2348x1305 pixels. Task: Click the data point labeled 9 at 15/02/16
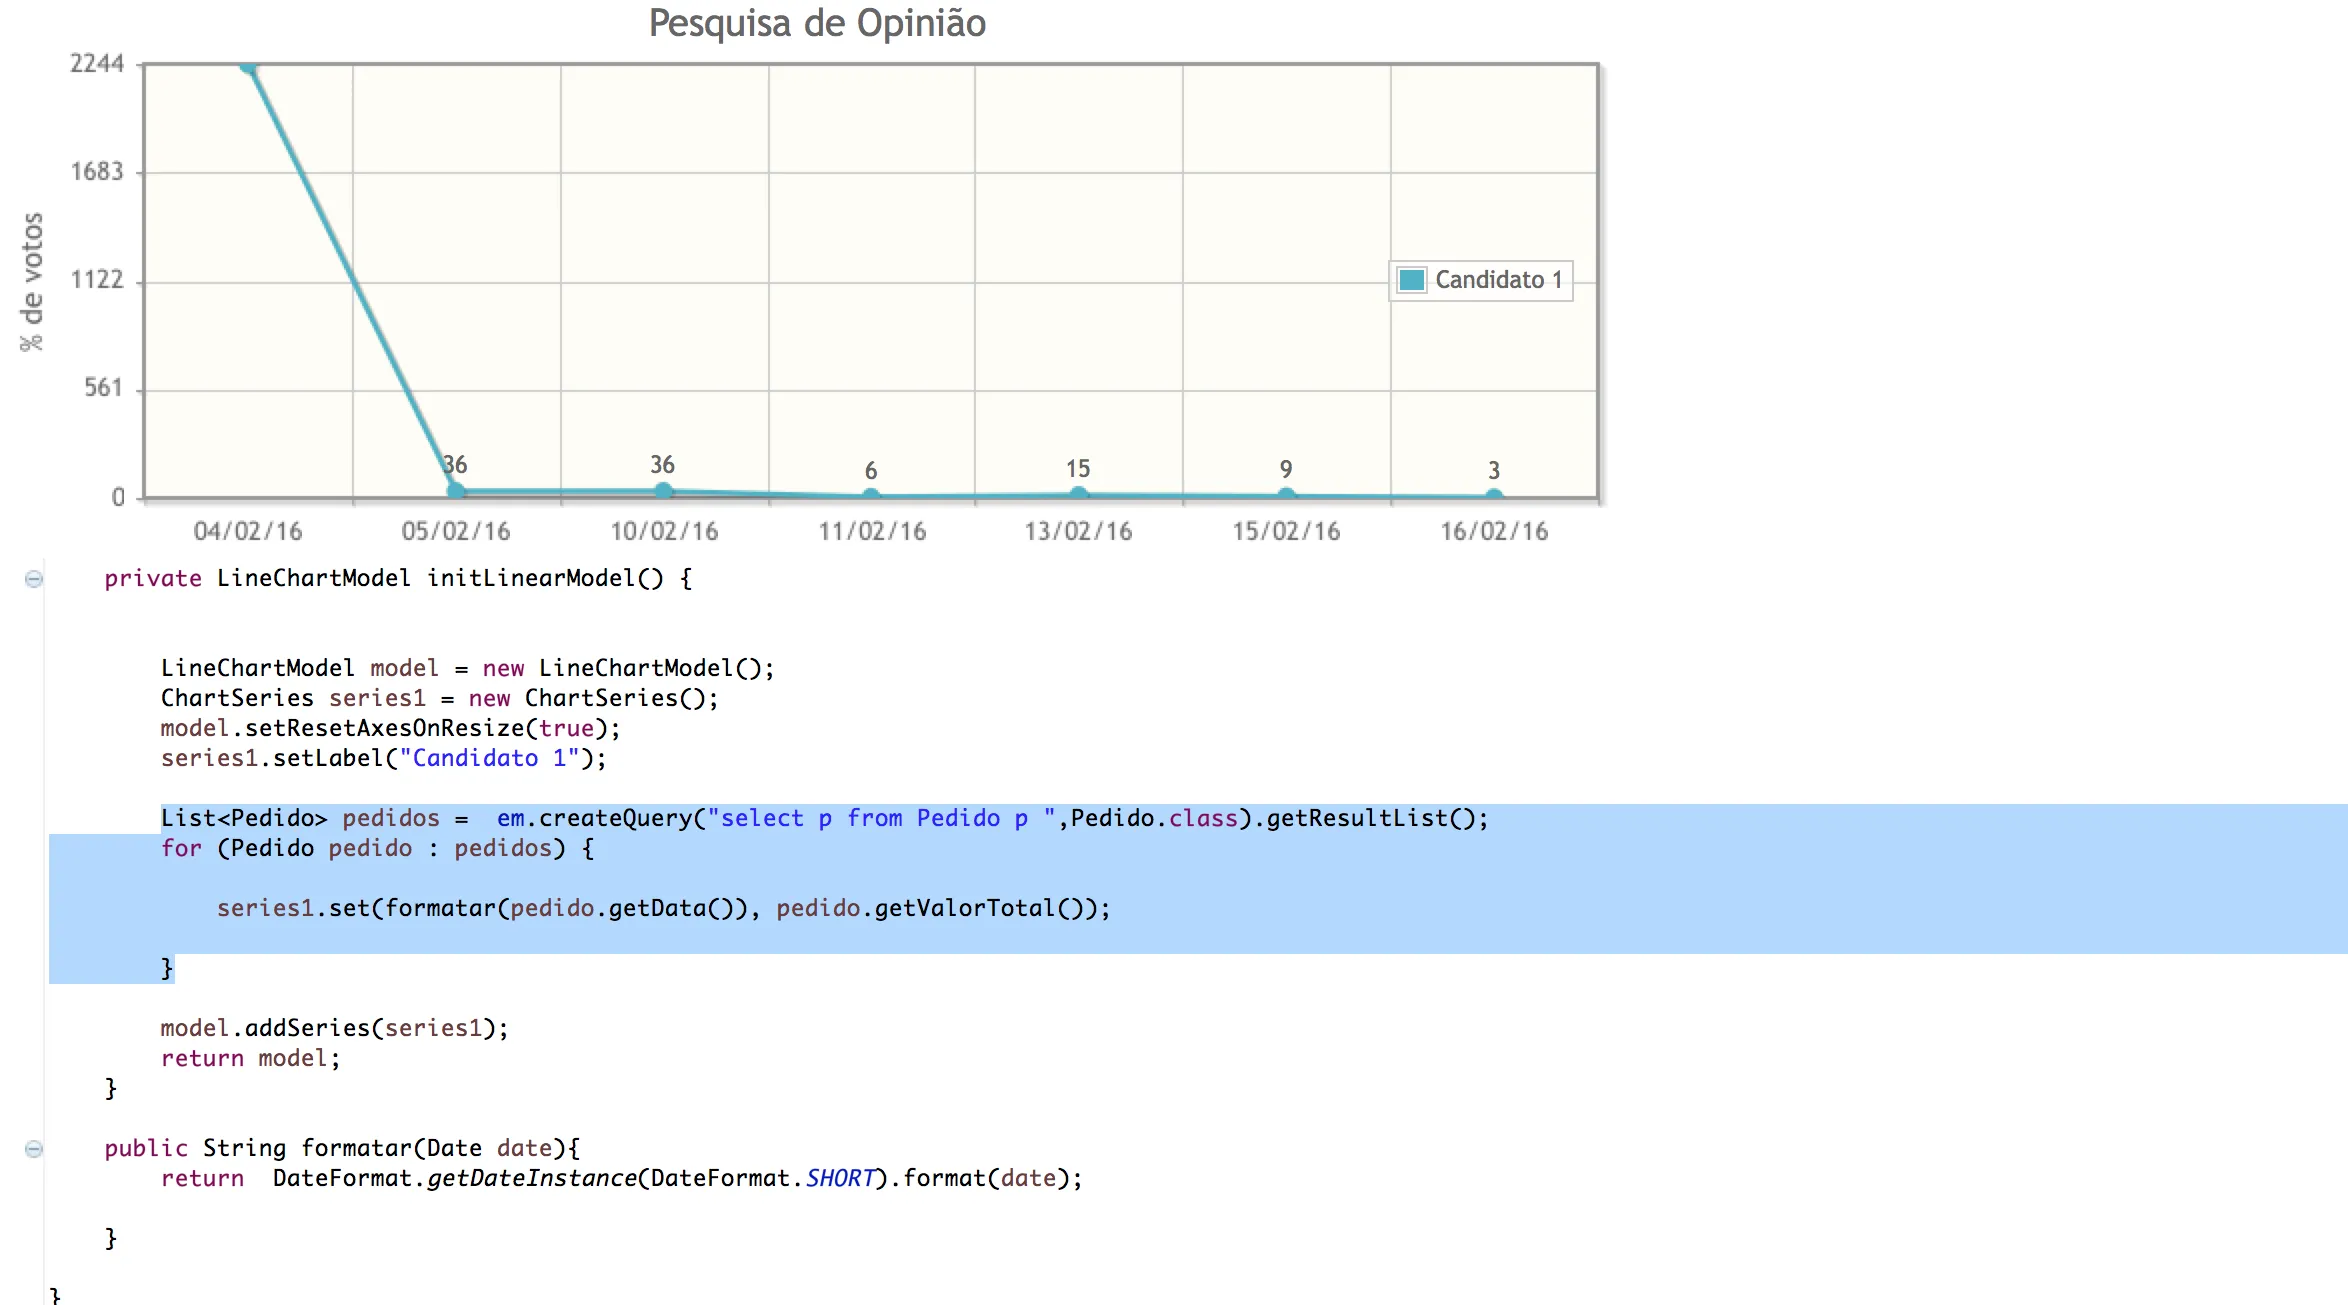point(1286,494)
